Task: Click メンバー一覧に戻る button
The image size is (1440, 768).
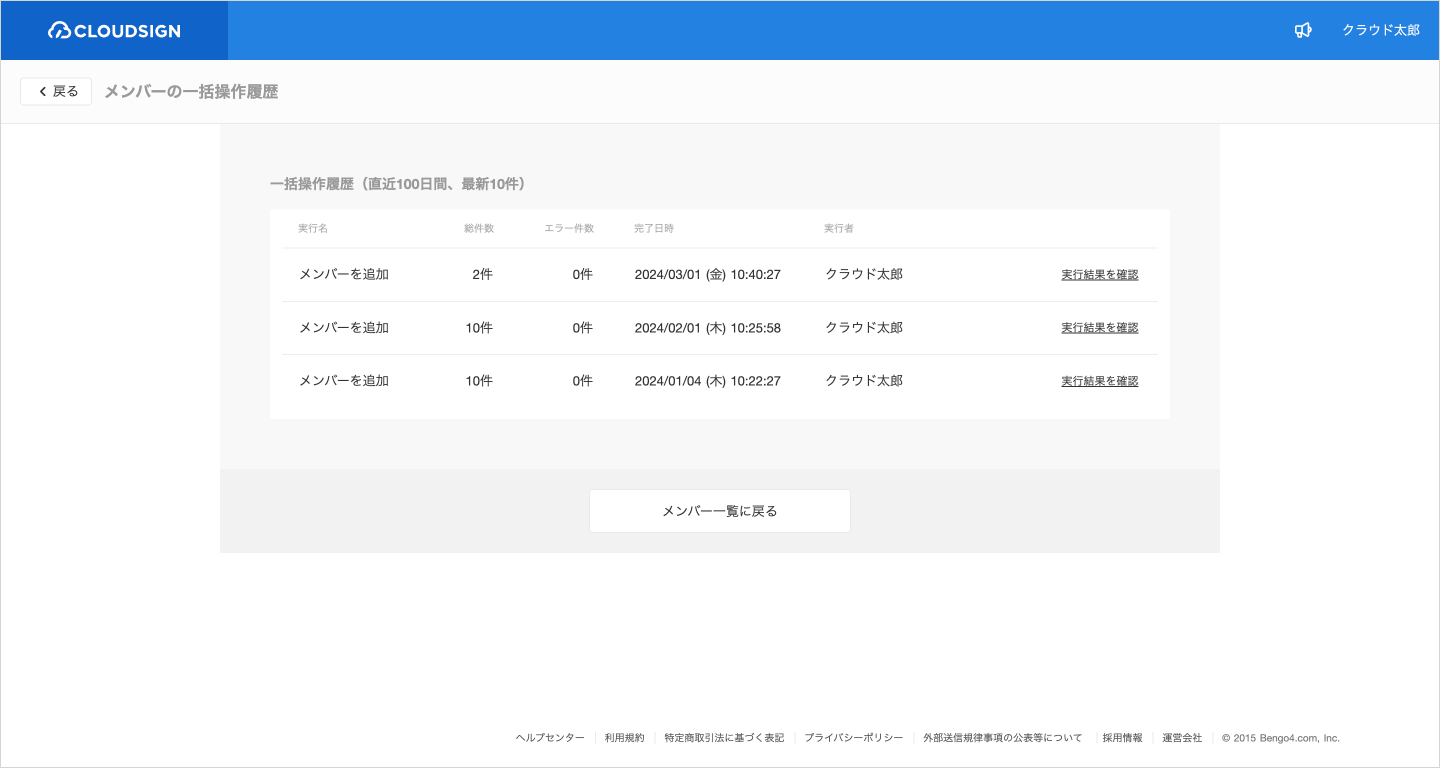Action: point(720,511)
